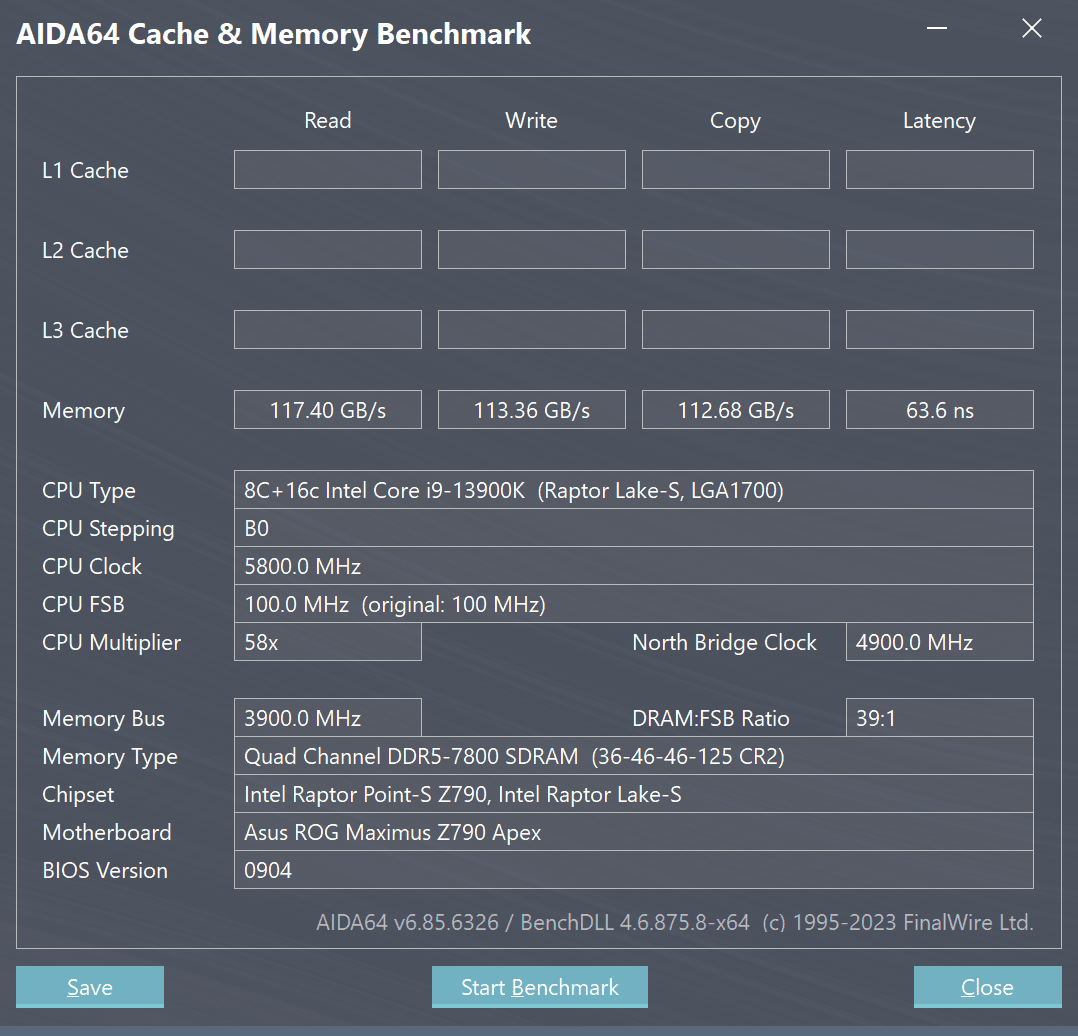Screen dimensions: 1078x1036
Task: Click the Memory Bus label
Action: [x=103, y=719]
